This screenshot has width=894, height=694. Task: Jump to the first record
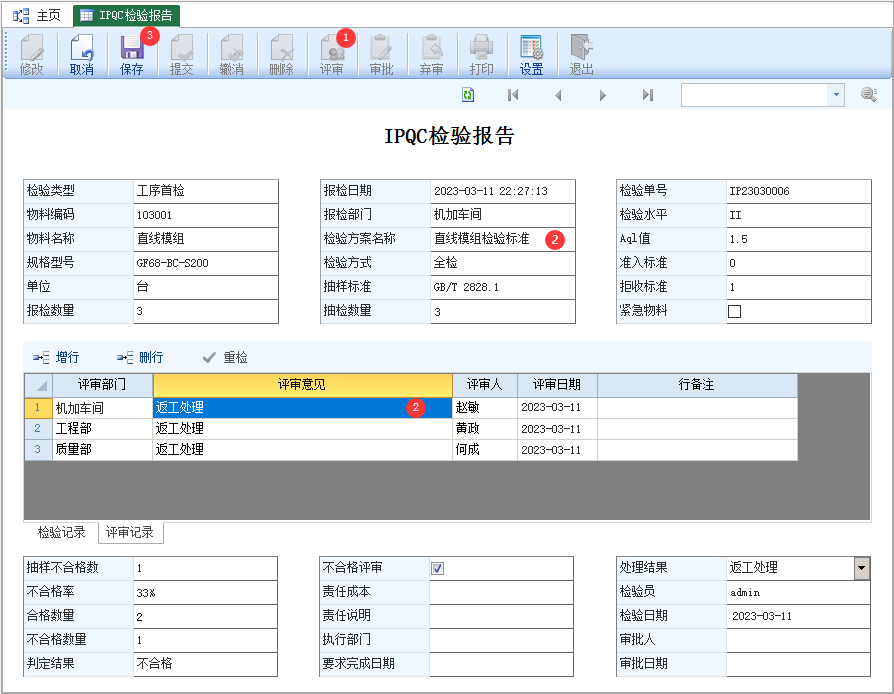coord(513,95)
